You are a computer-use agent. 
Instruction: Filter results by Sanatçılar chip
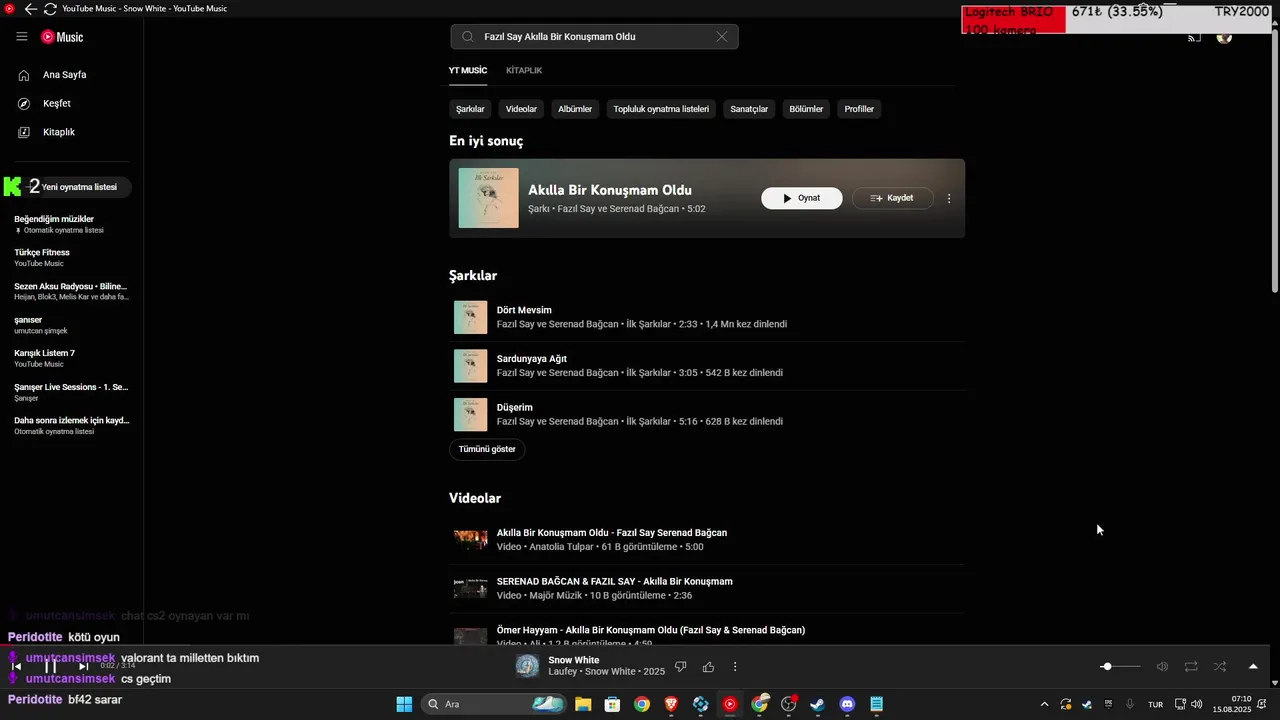coord(749,109)
